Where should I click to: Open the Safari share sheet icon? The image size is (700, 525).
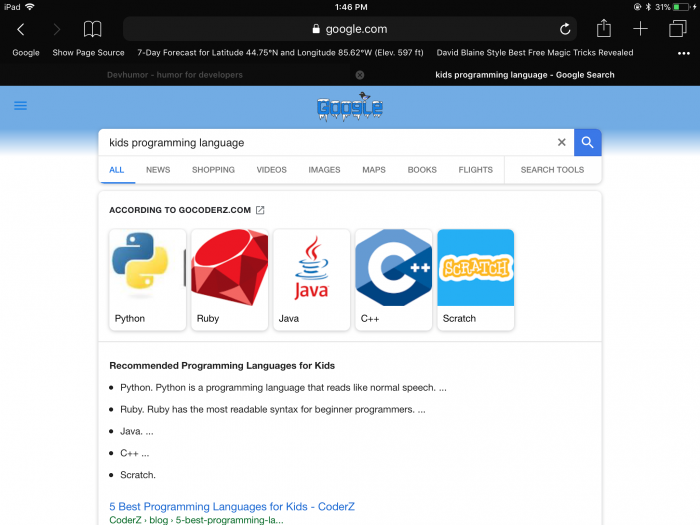point(604,28)
